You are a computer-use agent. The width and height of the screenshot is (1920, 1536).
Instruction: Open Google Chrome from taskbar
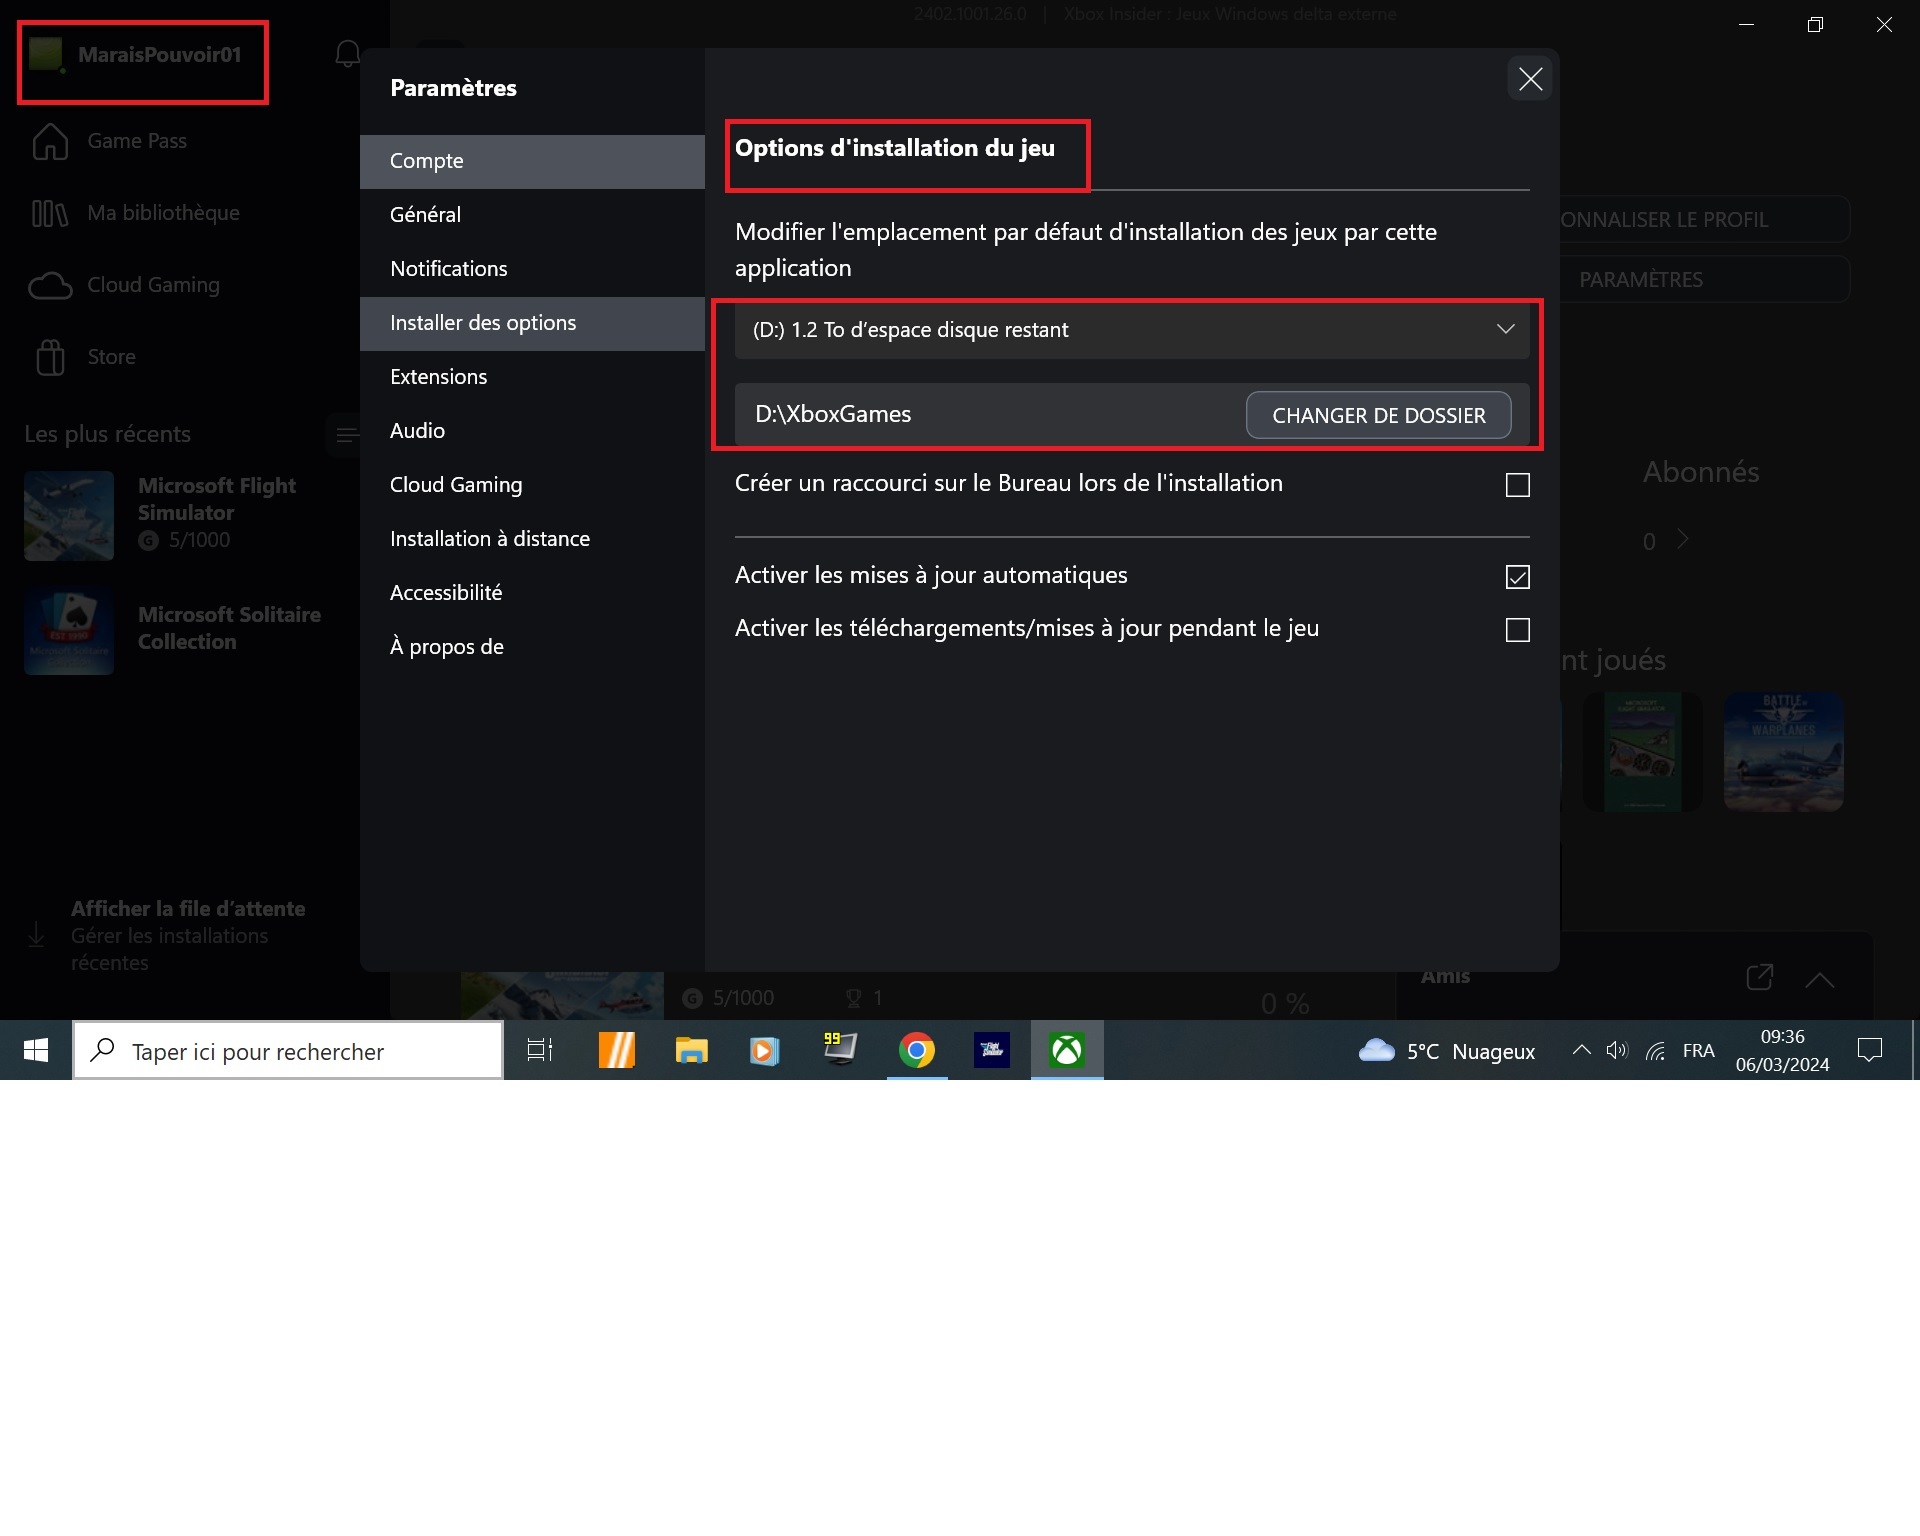click(x=916, y=1050)
